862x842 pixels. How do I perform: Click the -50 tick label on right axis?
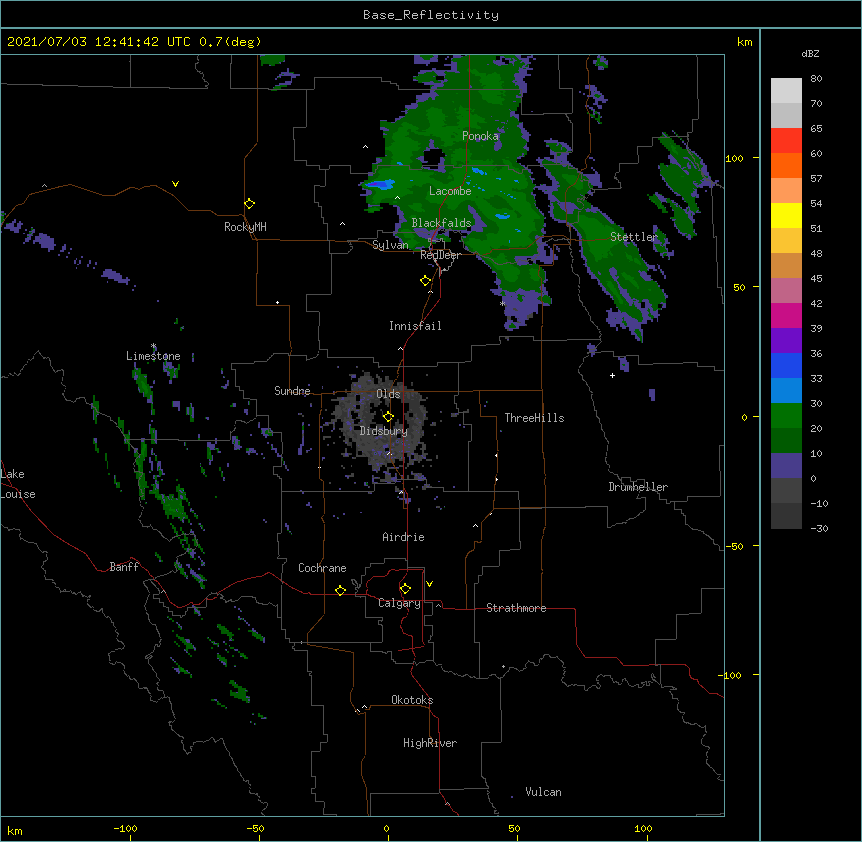coord(734,546)
